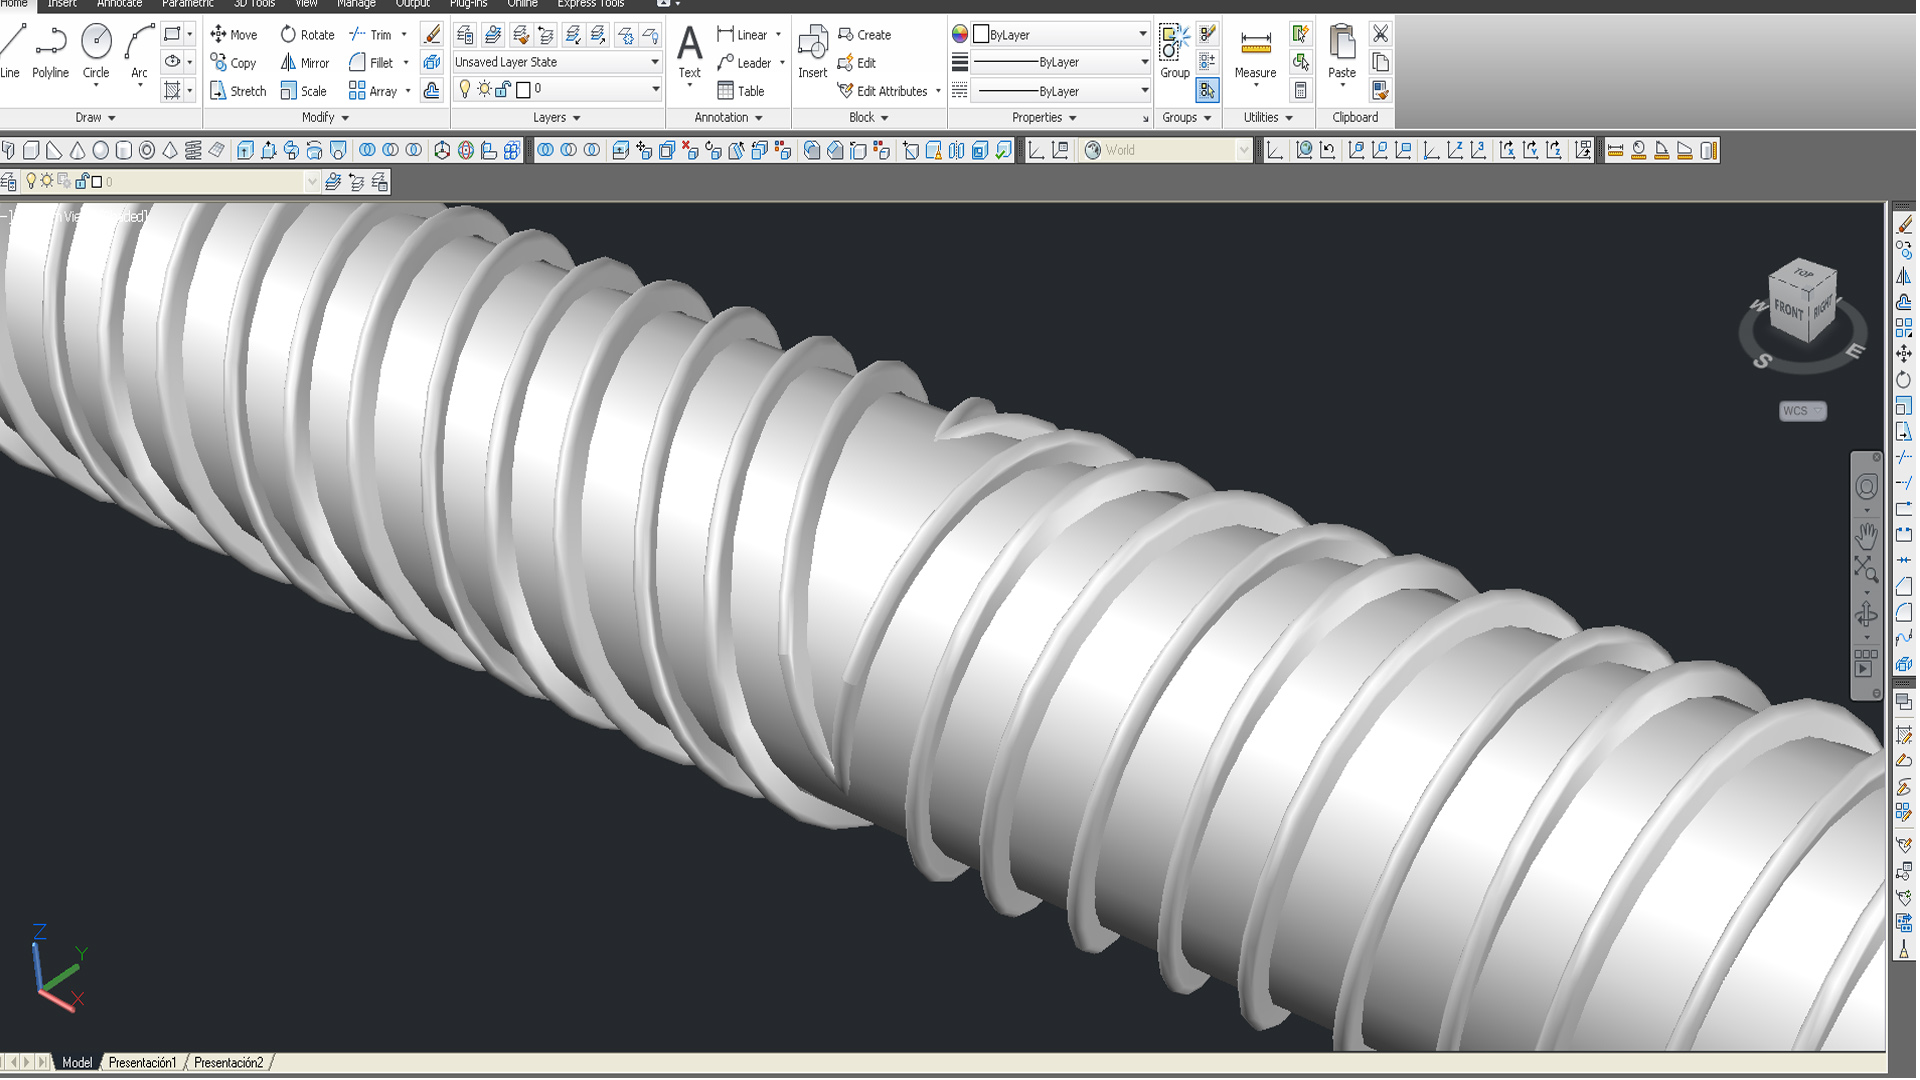
Task: Expand the Utilities panel
Action: pyautogui.click(x=1267, y=117)
